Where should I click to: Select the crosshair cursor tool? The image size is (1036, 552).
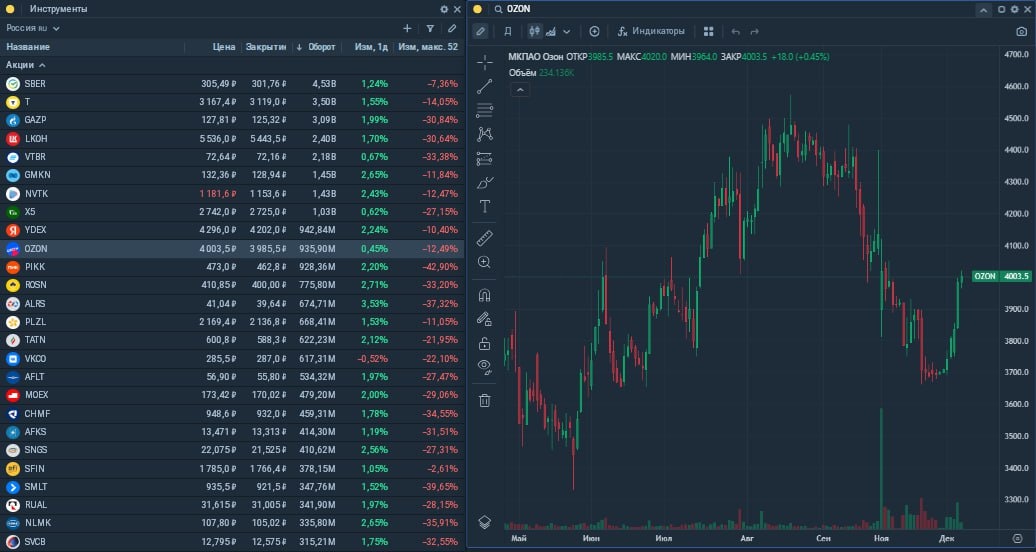pos(484,62)
